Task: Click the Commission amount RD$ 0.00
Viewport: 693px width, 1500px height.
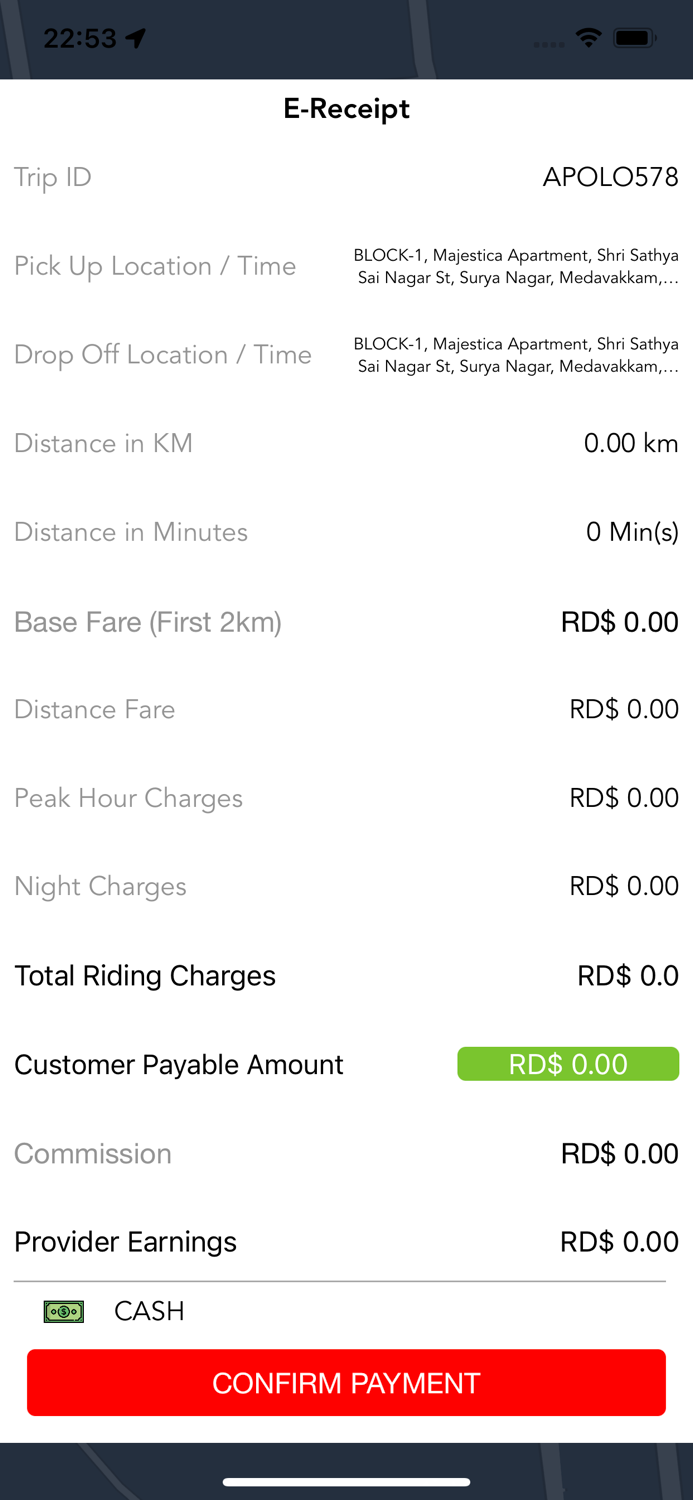Action: pos(620,1153)
